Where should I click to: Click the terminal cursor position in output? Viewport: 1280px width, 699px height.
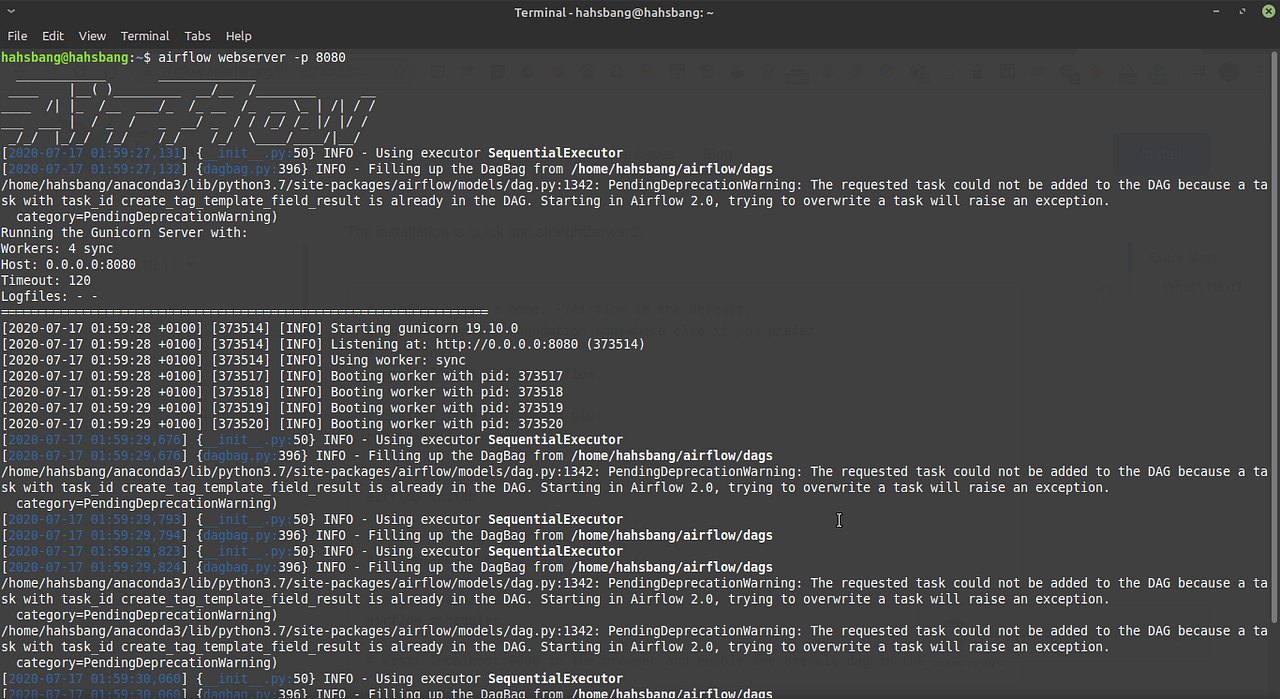tap(838, 520)
